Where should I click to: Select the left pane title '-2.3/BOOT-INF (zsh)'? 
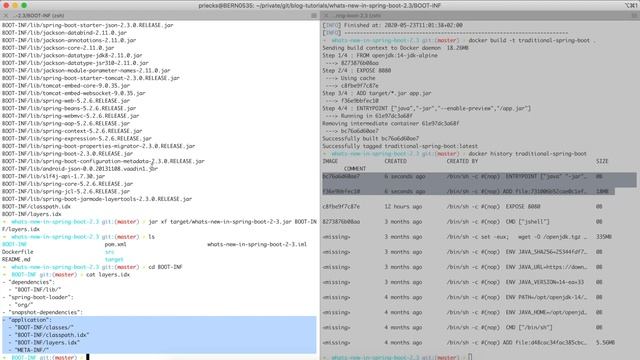click(x=39, y=16)
